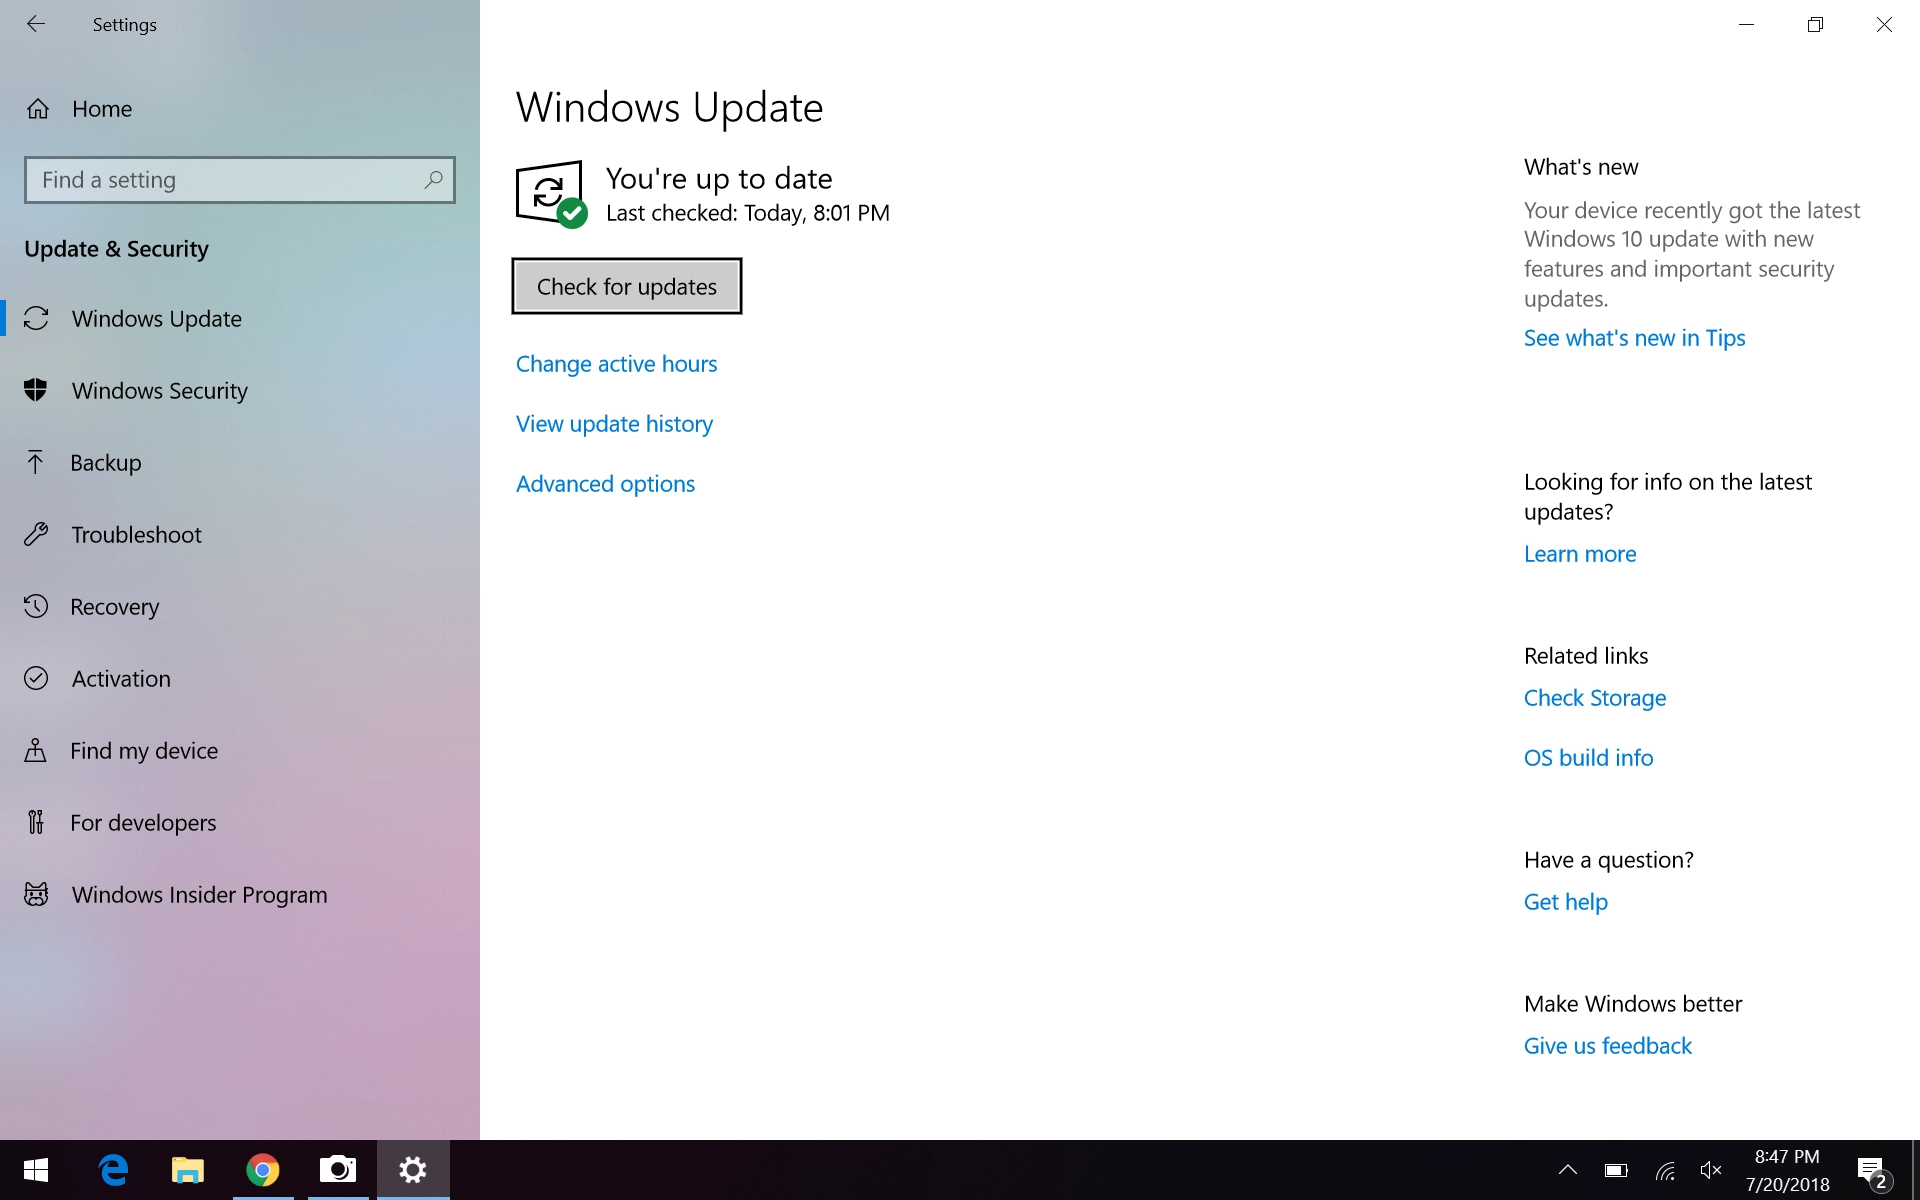Click the back arrow in Settings
The width and height of the screenshot is (1920, 1200).
[36, 24]
